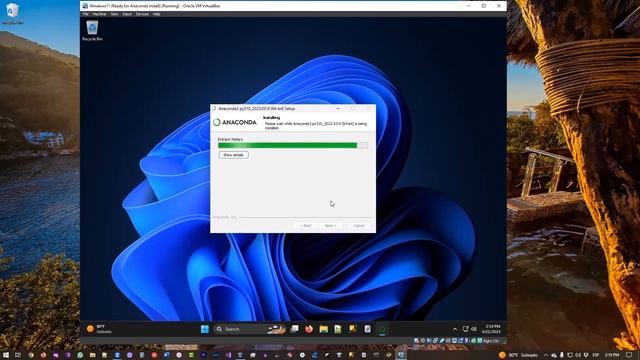Open the File menu in VirtualBox
The image size is (640, 360).
coord(86,14)
